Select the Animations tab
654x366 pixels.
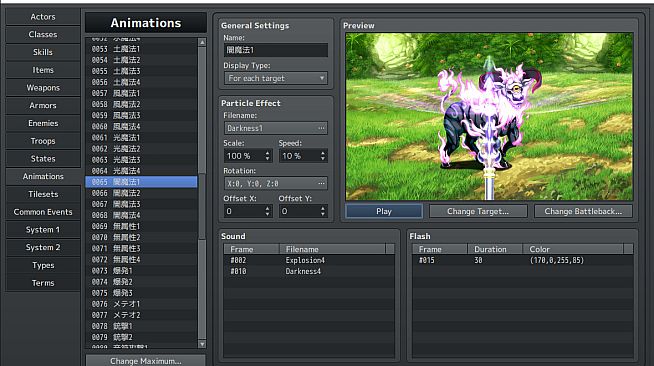43,176
